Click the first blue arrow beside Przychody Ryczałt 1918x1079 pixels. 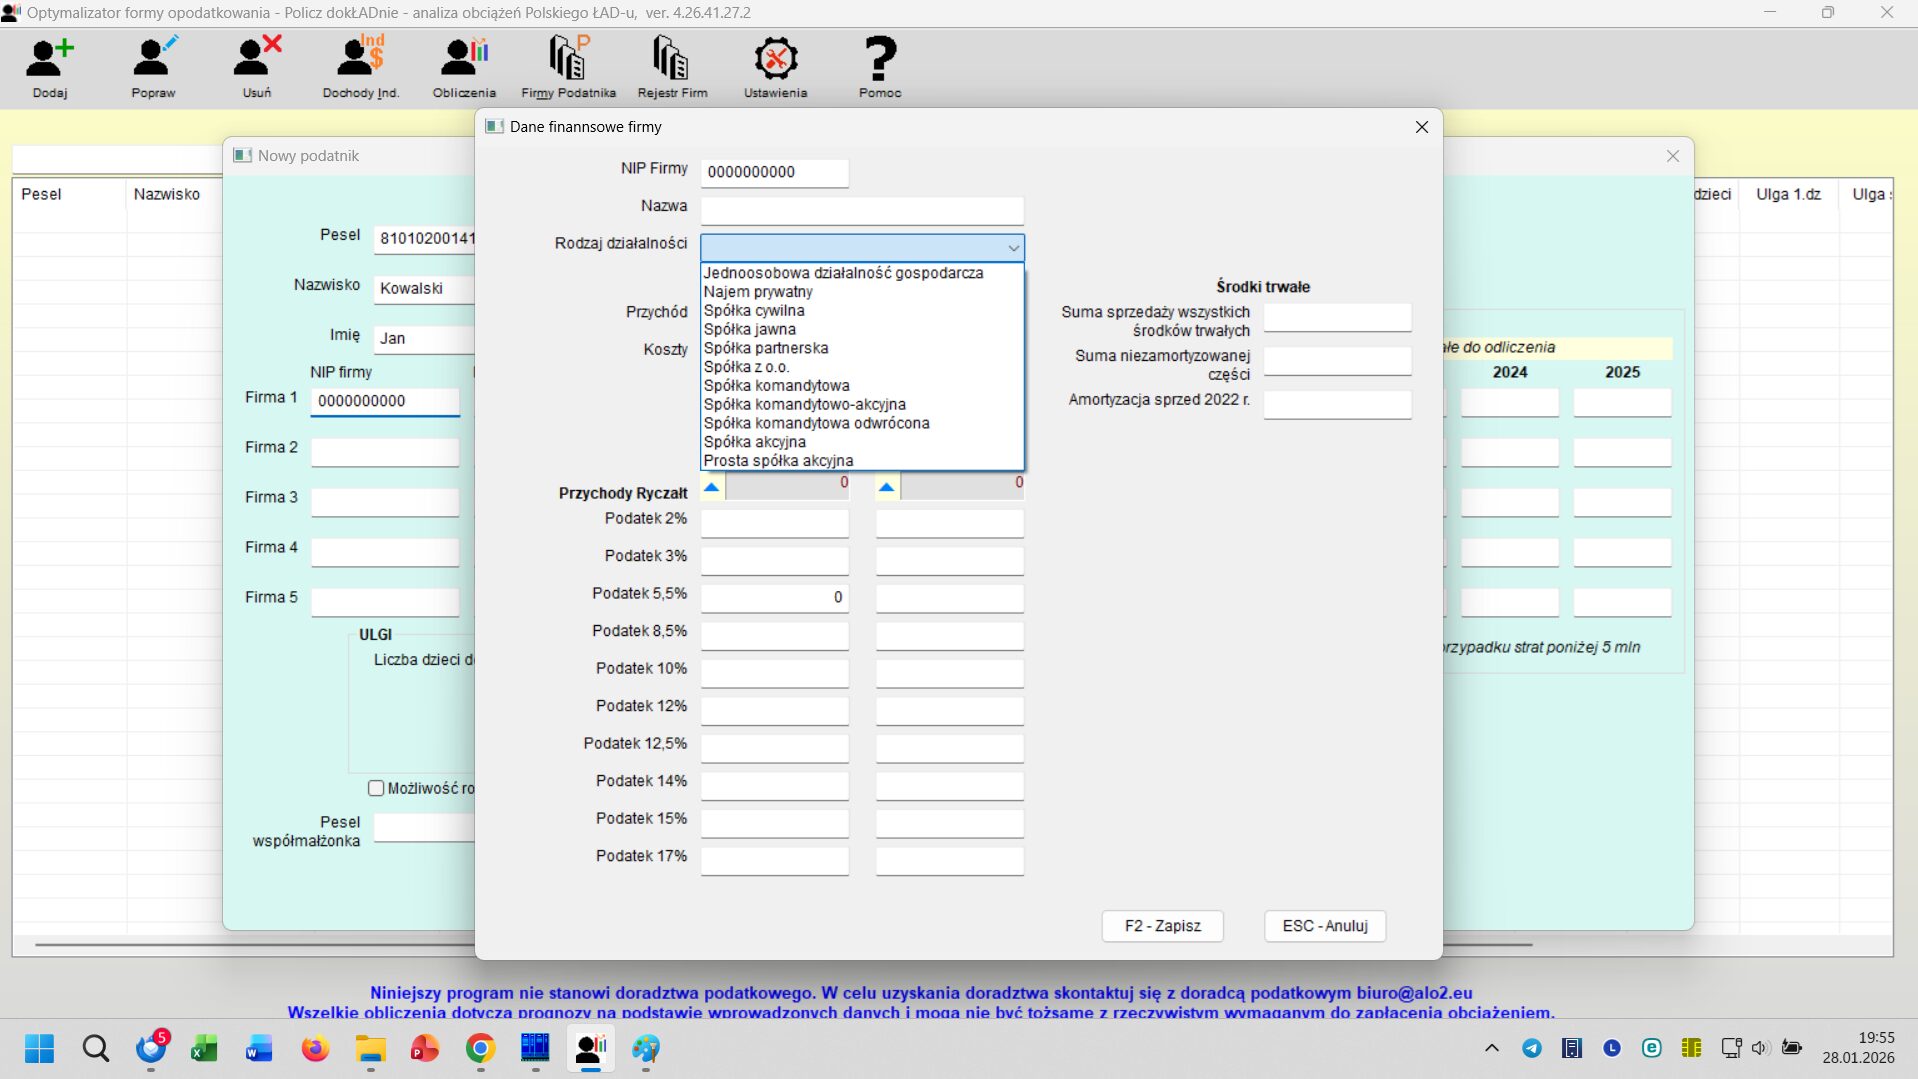pyautogui.click(x=712, y=488)
